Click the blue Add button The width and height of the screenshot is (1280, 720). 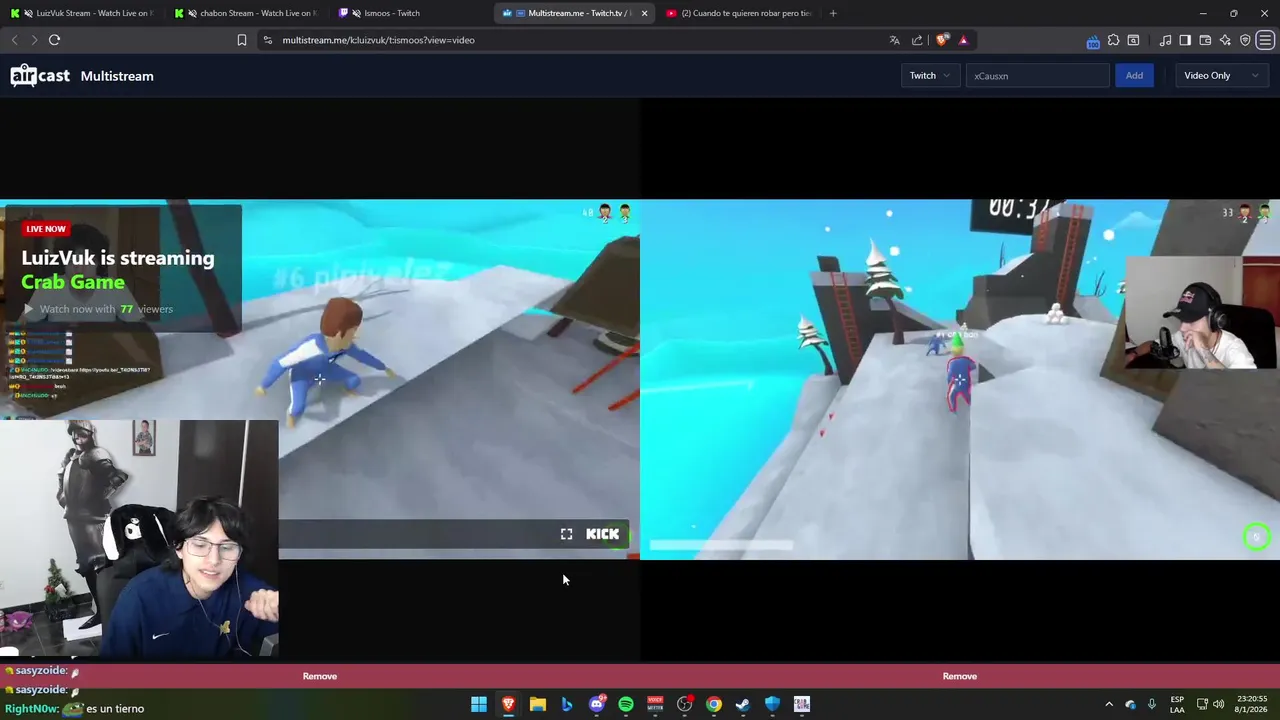pyautogui.click(x=1134, y=76)
